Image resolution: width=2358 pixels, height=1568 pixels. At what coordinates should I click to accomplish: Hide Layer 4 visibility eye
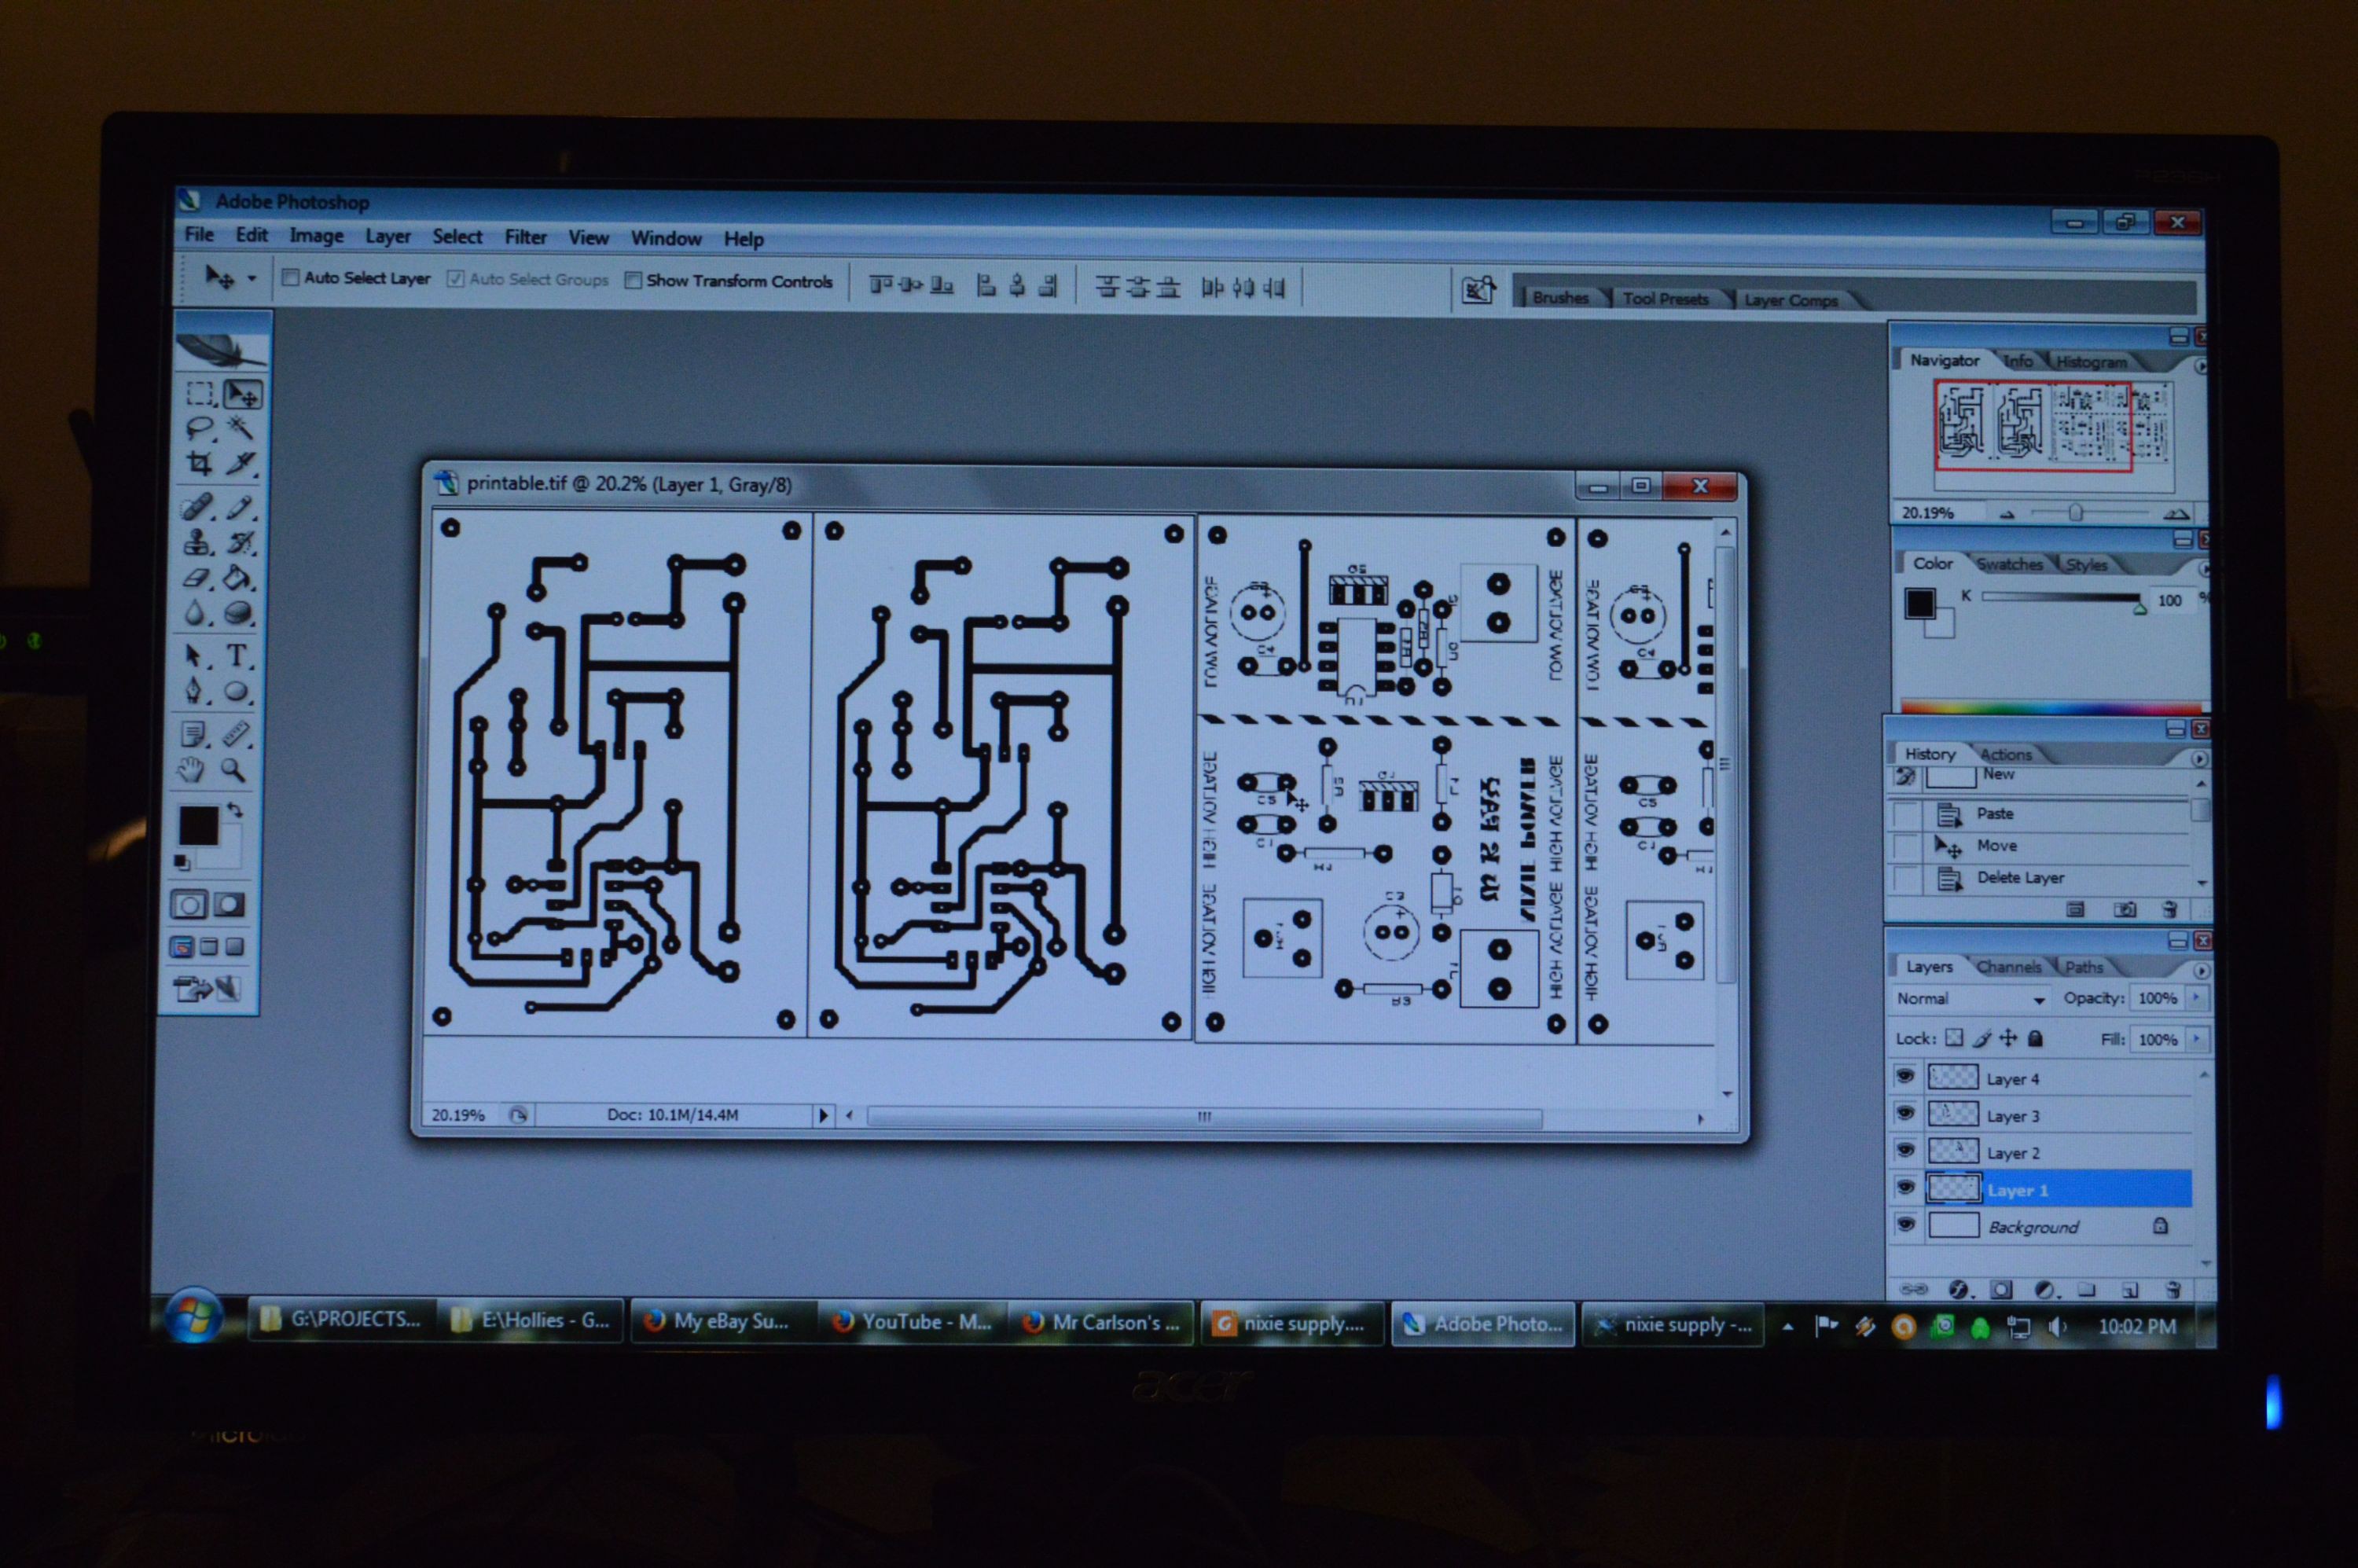pyautogui.click(x=1905, y=1077)
